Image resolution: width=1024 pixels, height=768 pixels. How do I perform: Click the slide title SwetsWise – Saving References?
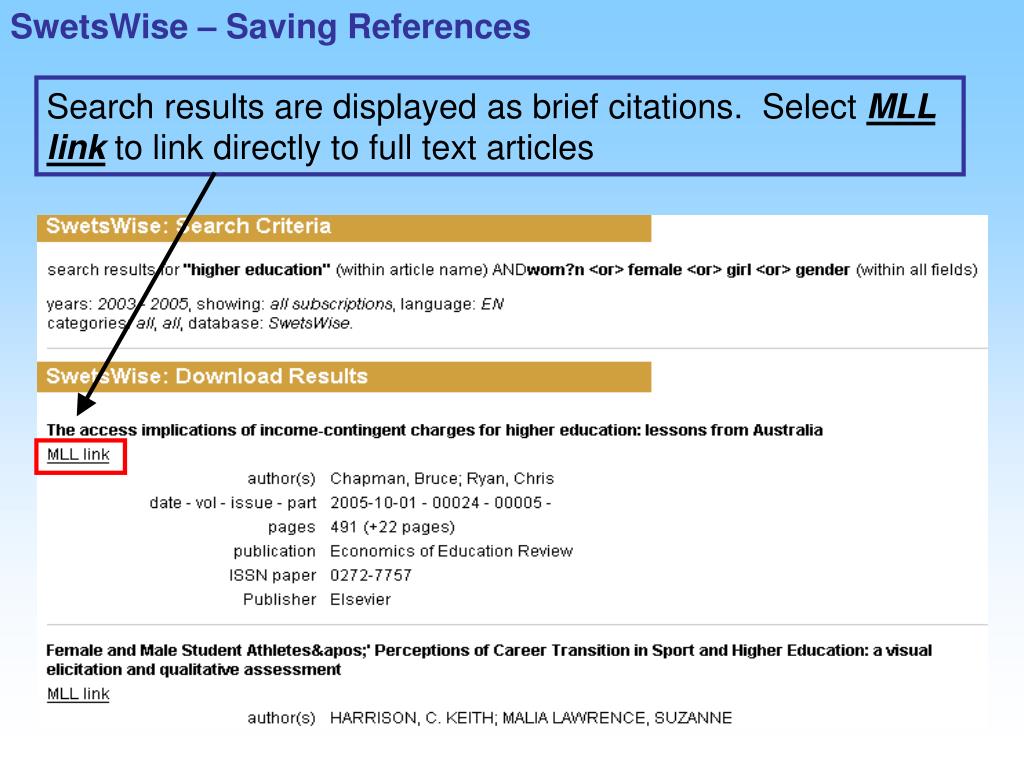coord(270,27)
